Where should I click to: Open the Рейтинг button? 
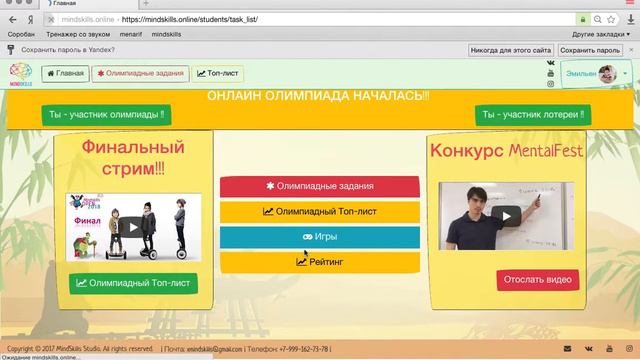[320, 262]
